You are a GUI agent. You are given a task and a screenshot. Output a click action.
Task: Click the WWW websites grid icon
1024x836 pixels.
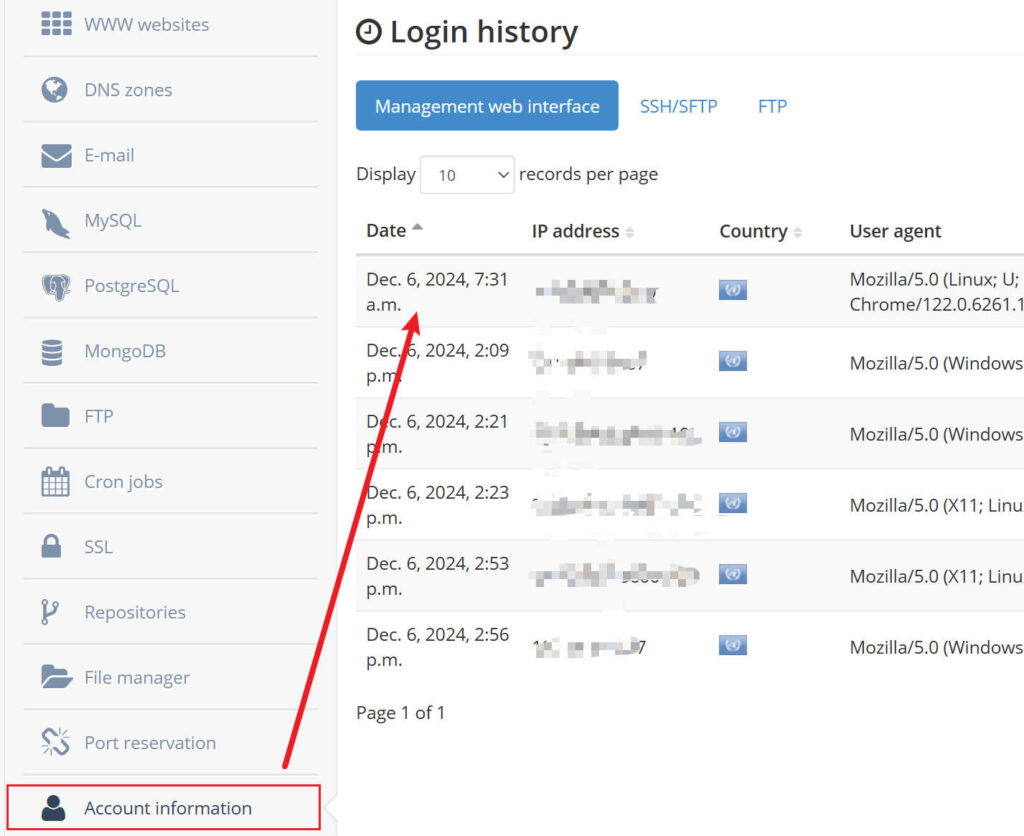(x=56, y=24)
